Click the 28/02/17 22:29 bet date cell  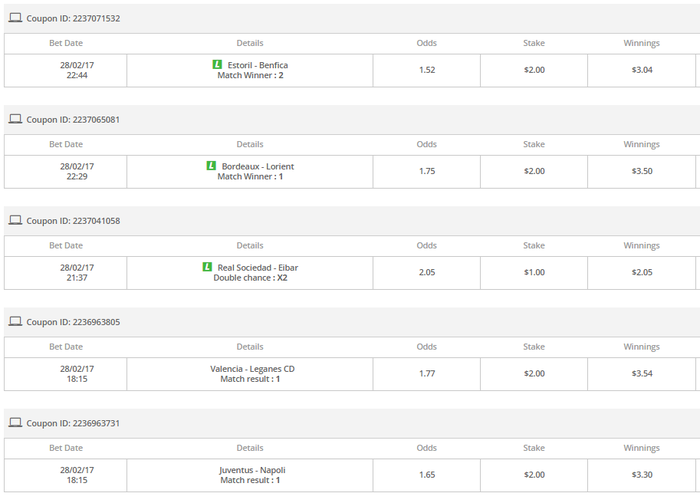pos(77,171)
